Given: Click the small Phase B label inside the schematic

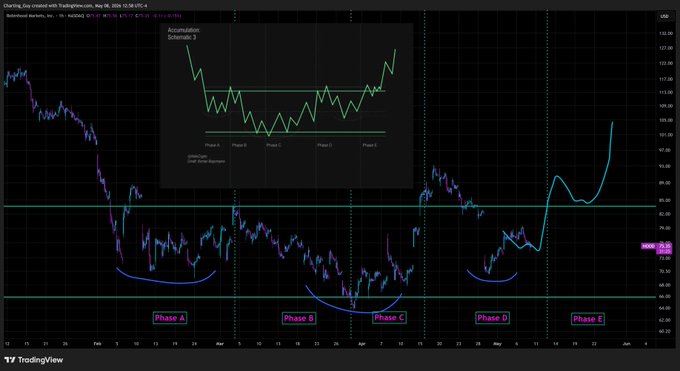Looking at the screenshot, I should coord(239,145).
